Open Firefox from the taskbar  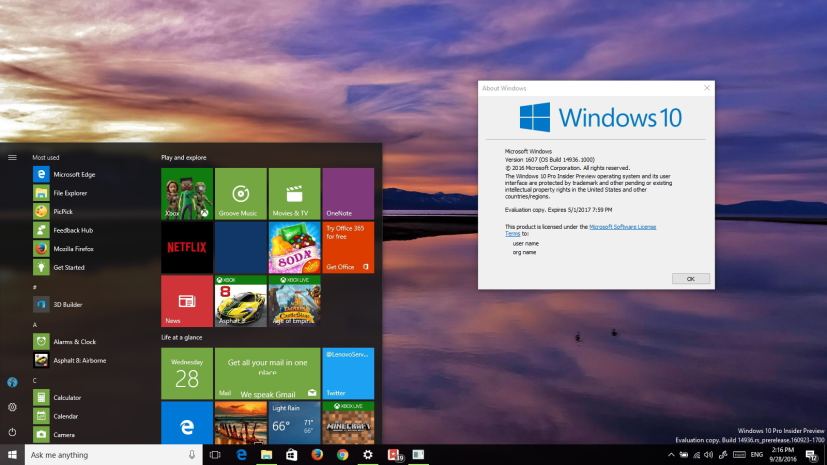317,454
